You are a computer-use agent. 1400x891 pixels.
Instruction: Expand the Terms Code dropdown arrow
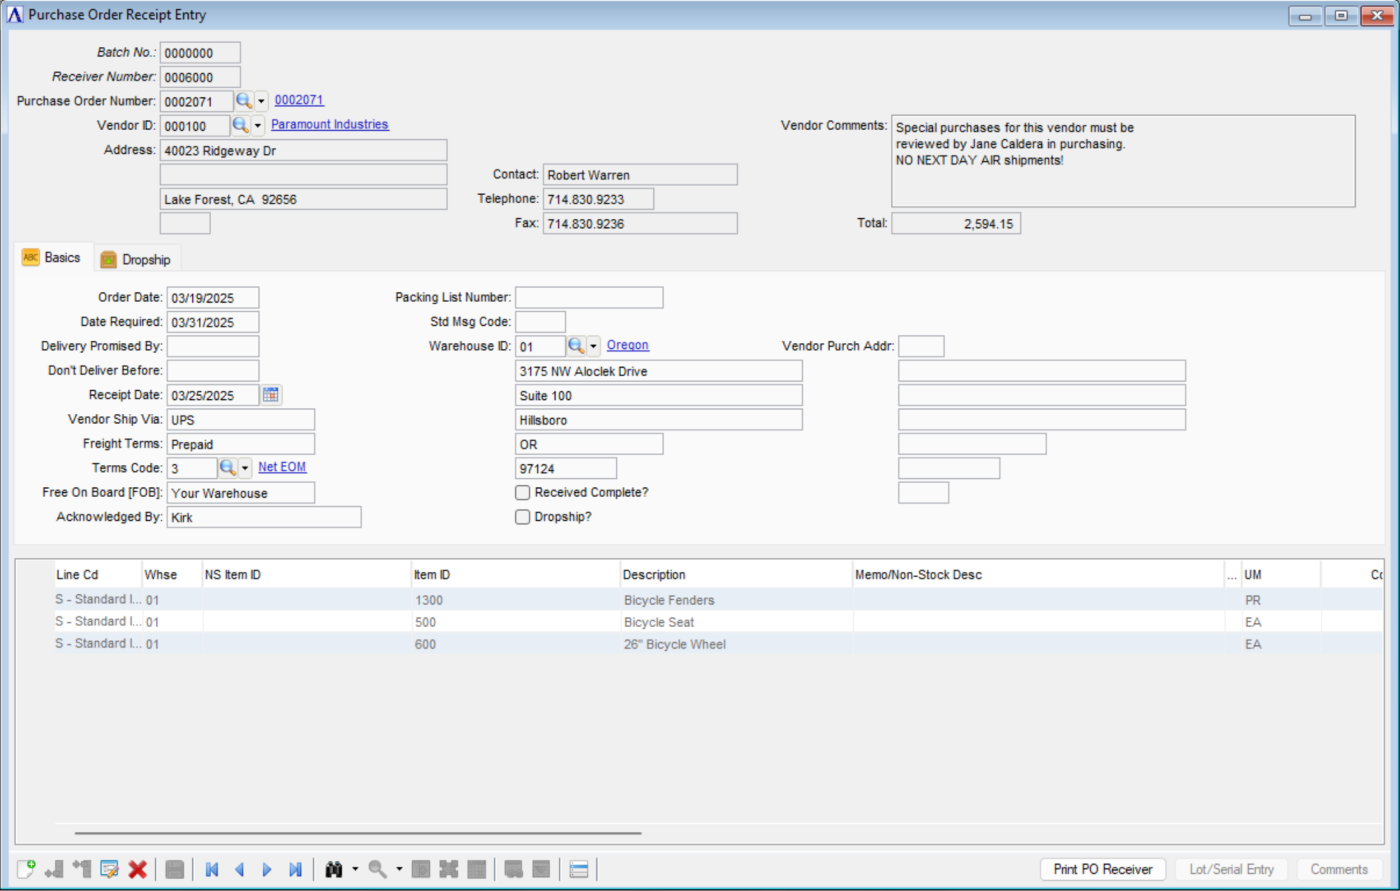coord(244,468)
